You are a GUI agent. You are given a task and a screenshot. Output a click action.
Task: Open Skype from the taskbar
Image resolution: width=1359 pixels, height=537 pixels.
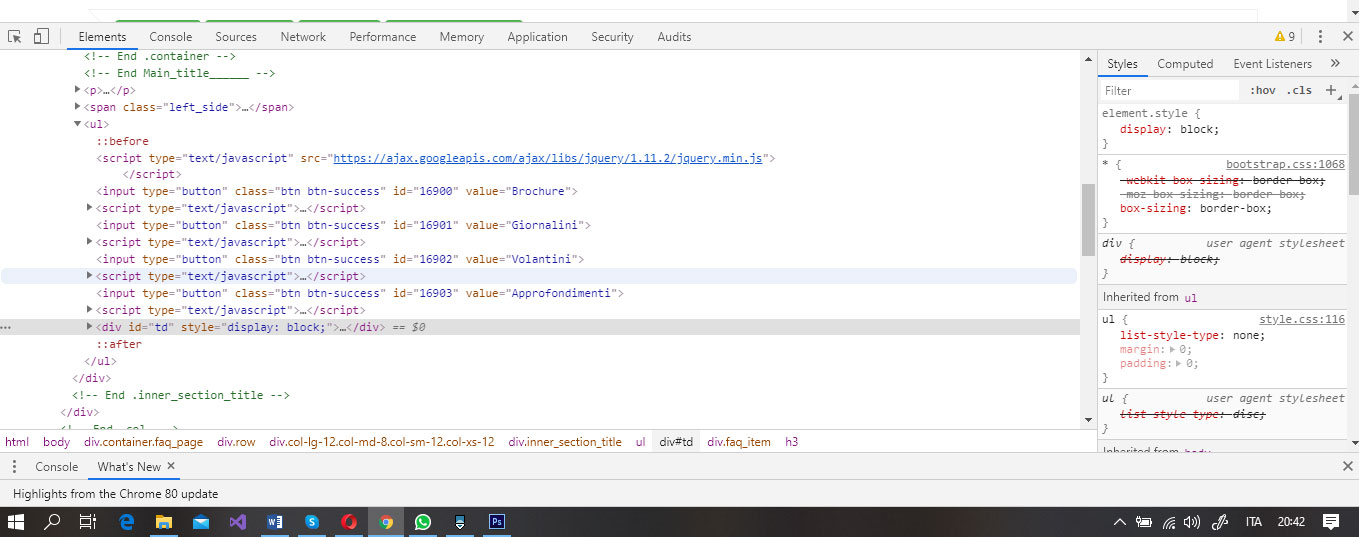coord(312,521)
